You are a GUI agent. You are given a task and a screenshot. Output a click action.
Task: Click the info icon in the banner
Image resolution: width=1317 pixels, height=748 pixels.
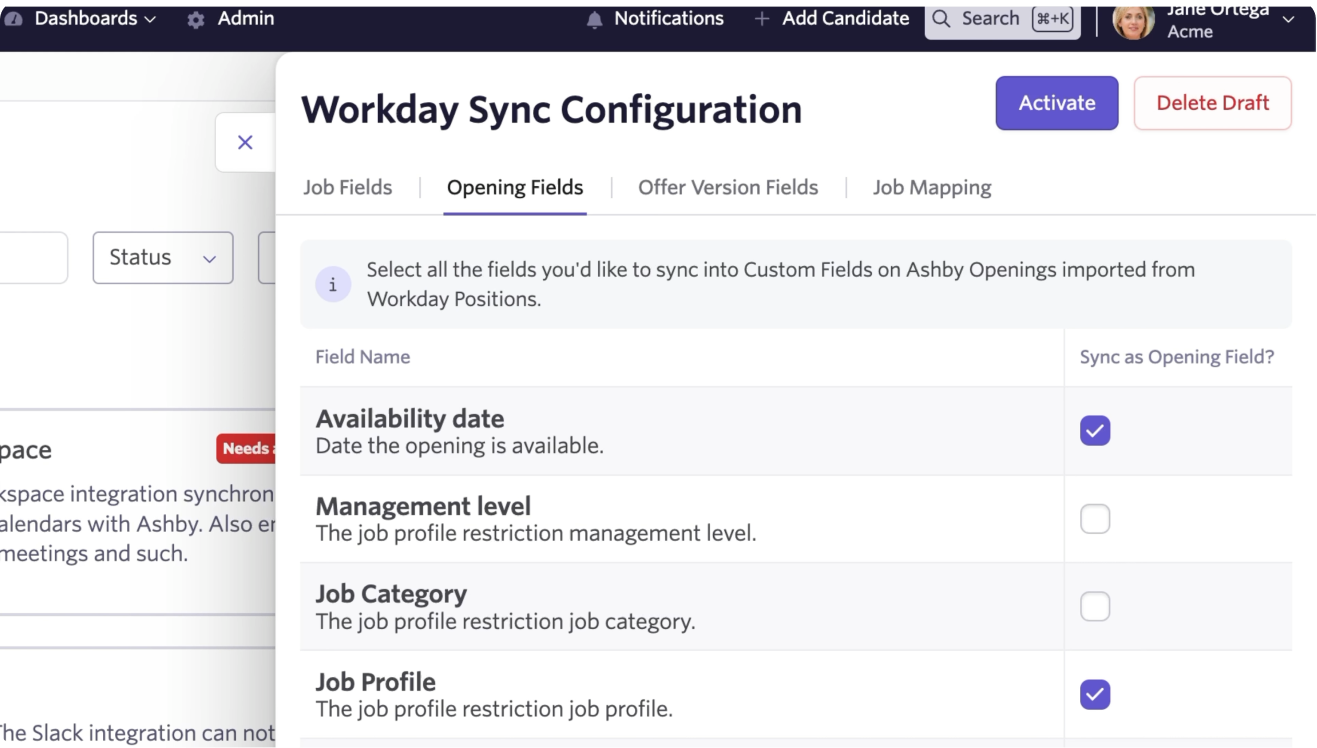333,285
